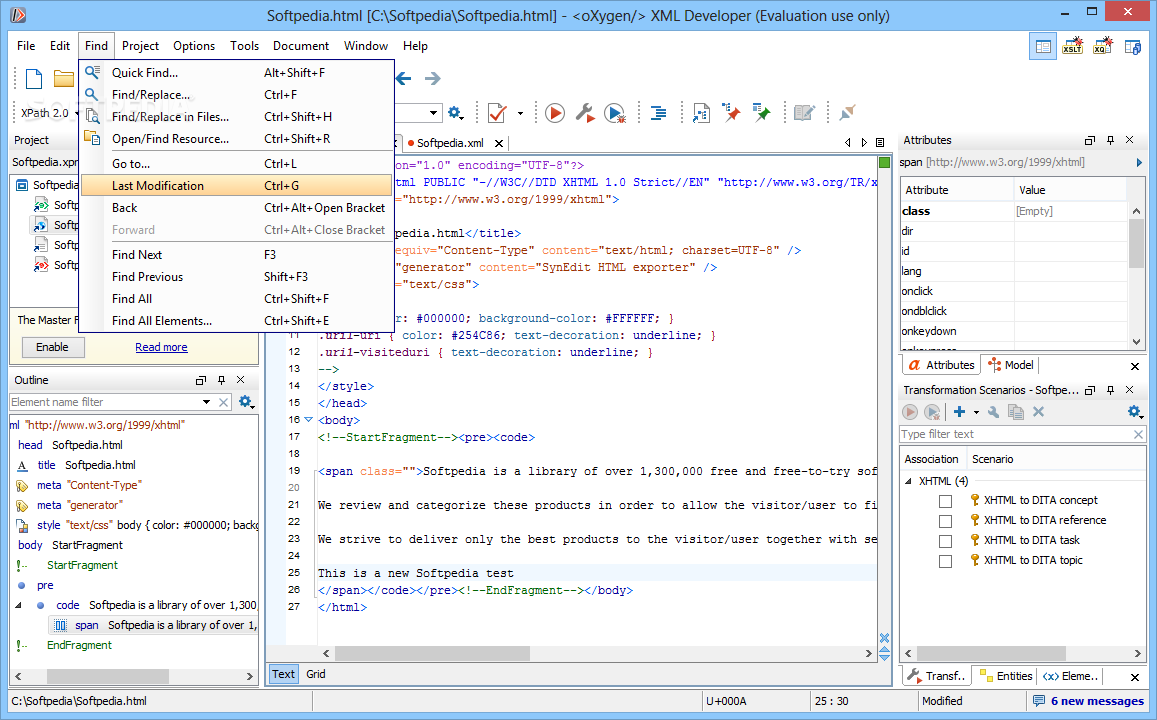Switch to the XSLT debugger perspective
The height and width of the screenshot is (720, 1157).
pyautogui.click(x=1072, y=46)
